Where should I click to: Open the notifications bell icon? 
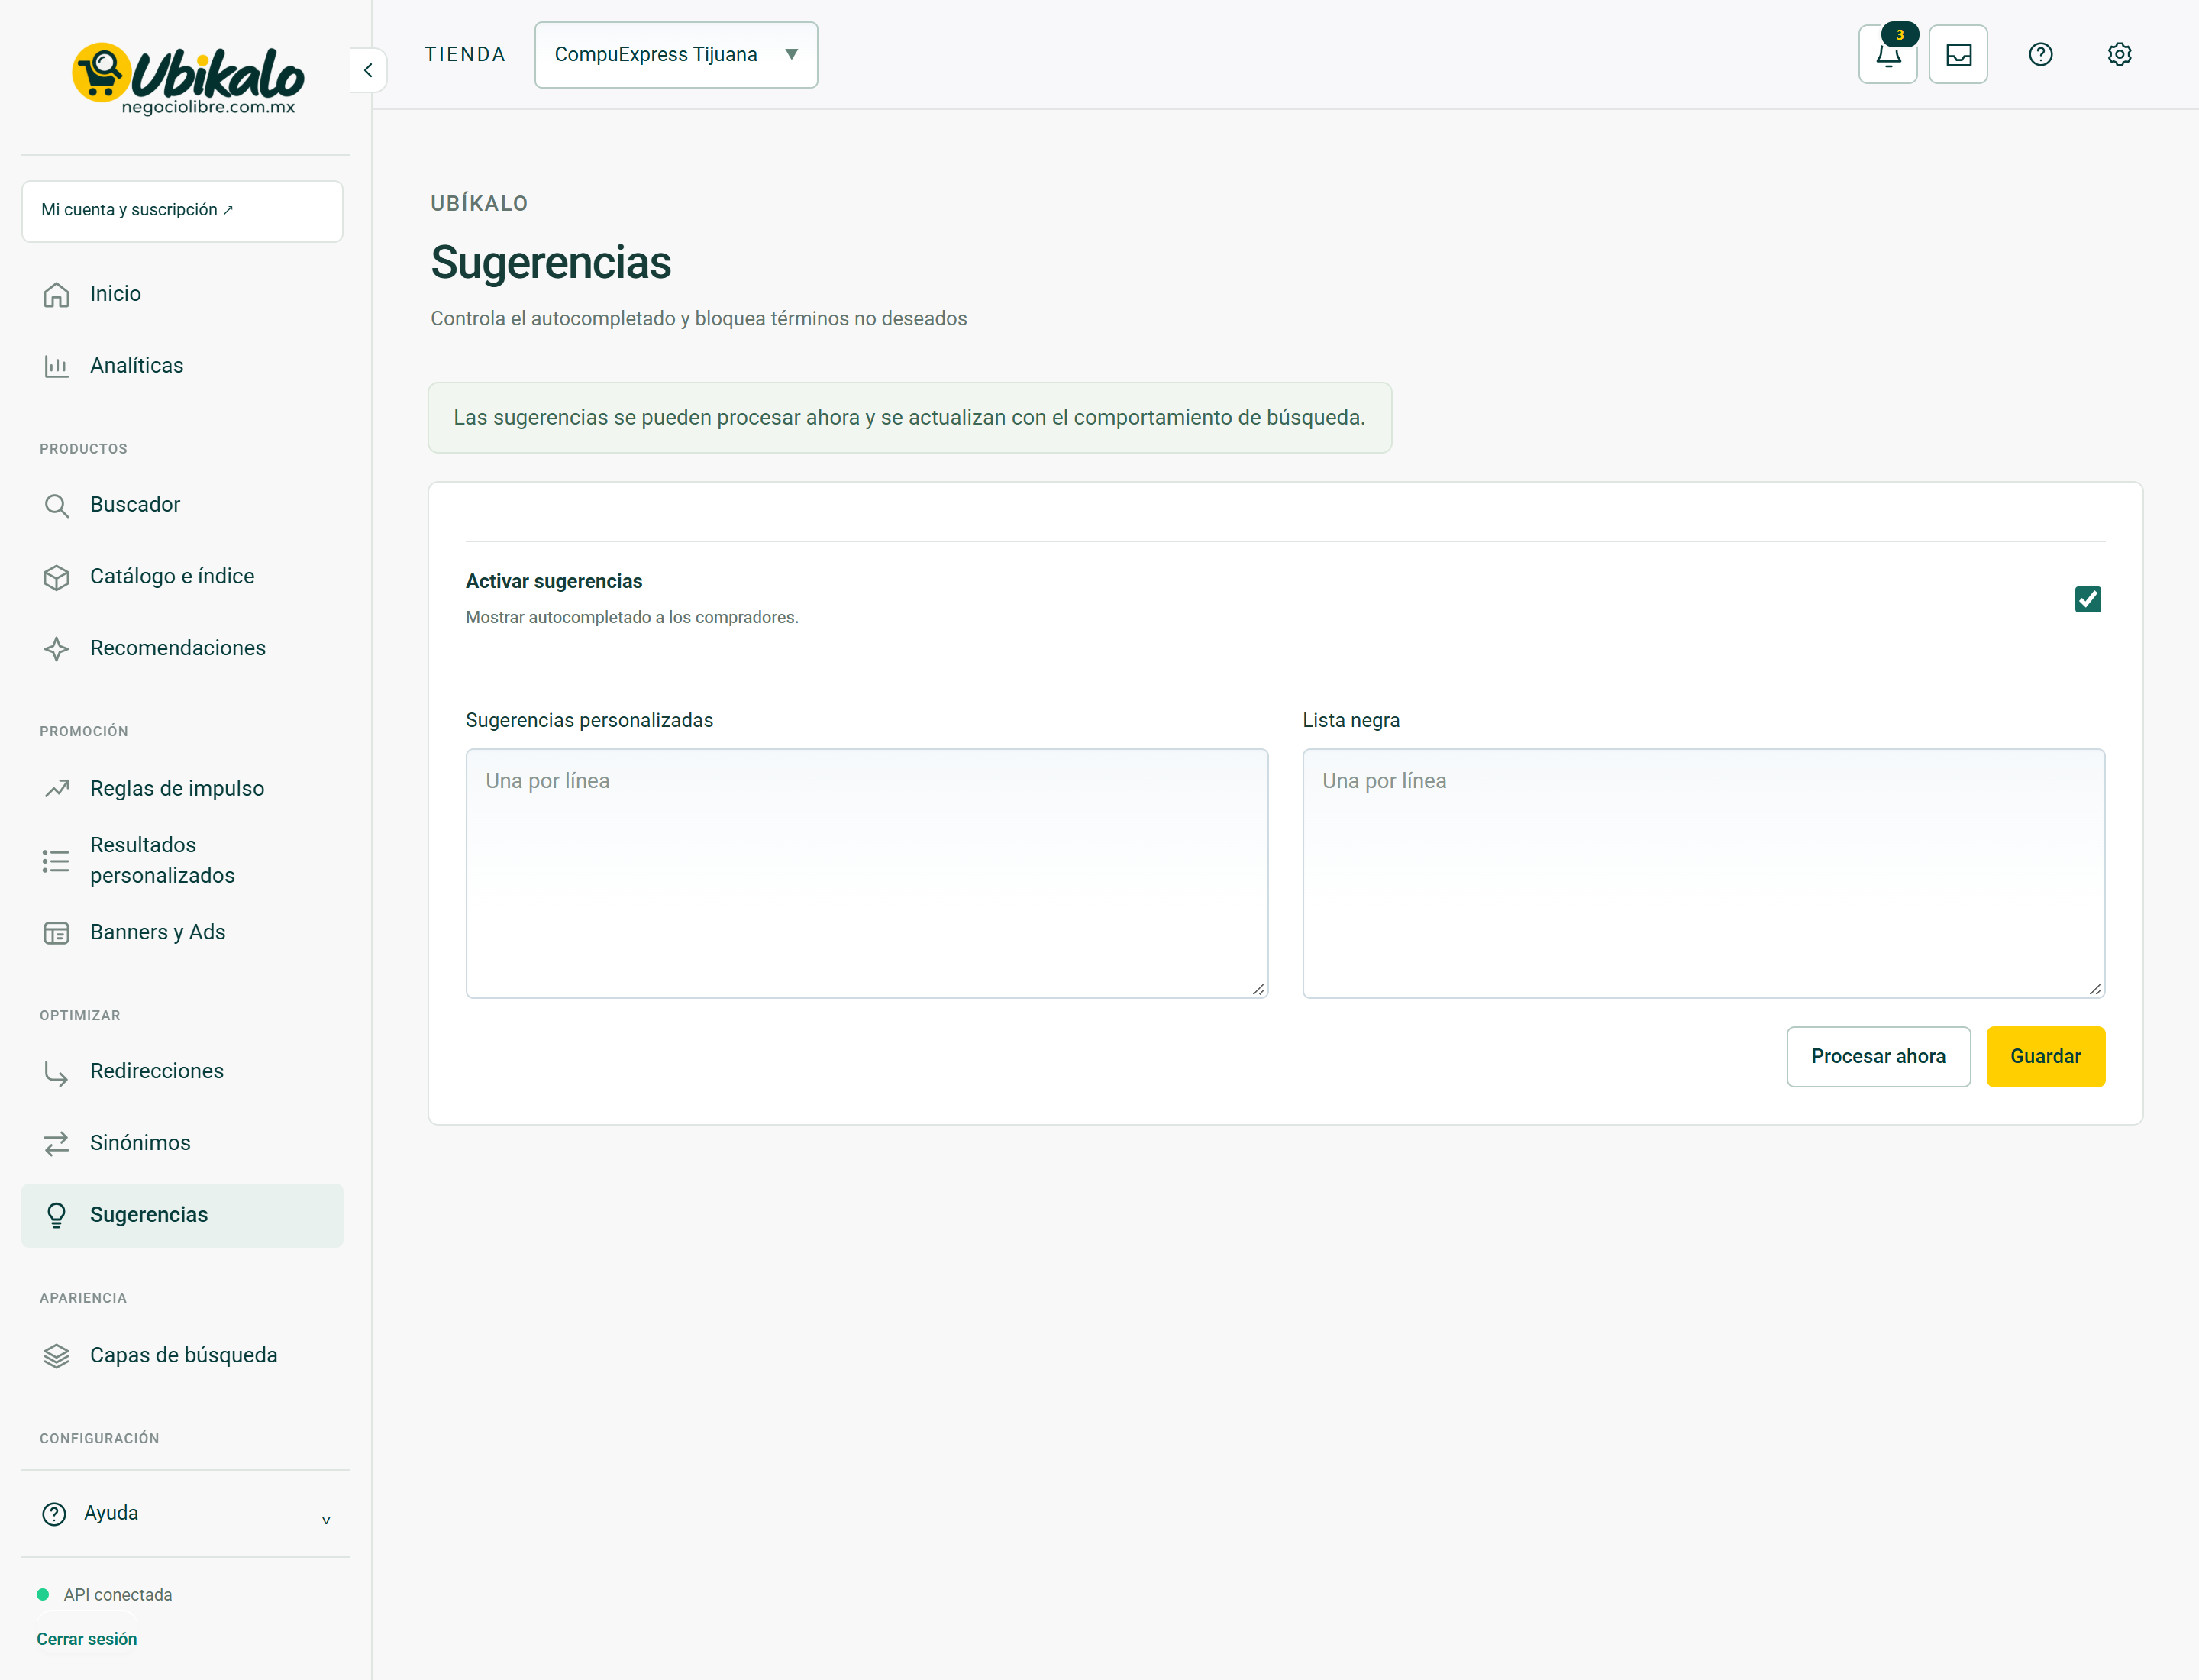1887,55
